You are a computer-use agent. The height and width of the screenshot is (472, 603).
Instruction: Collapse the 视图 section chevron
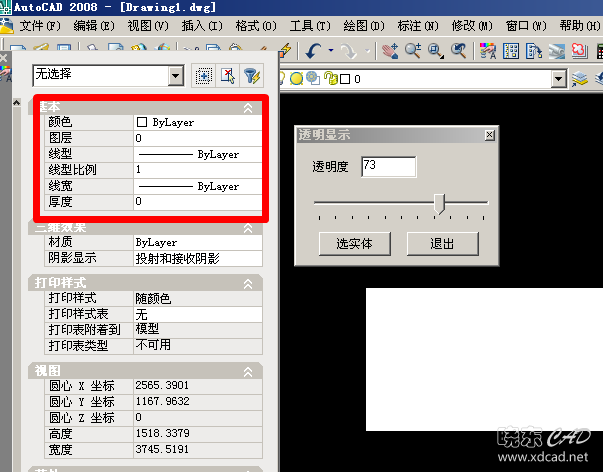(248, 372)
